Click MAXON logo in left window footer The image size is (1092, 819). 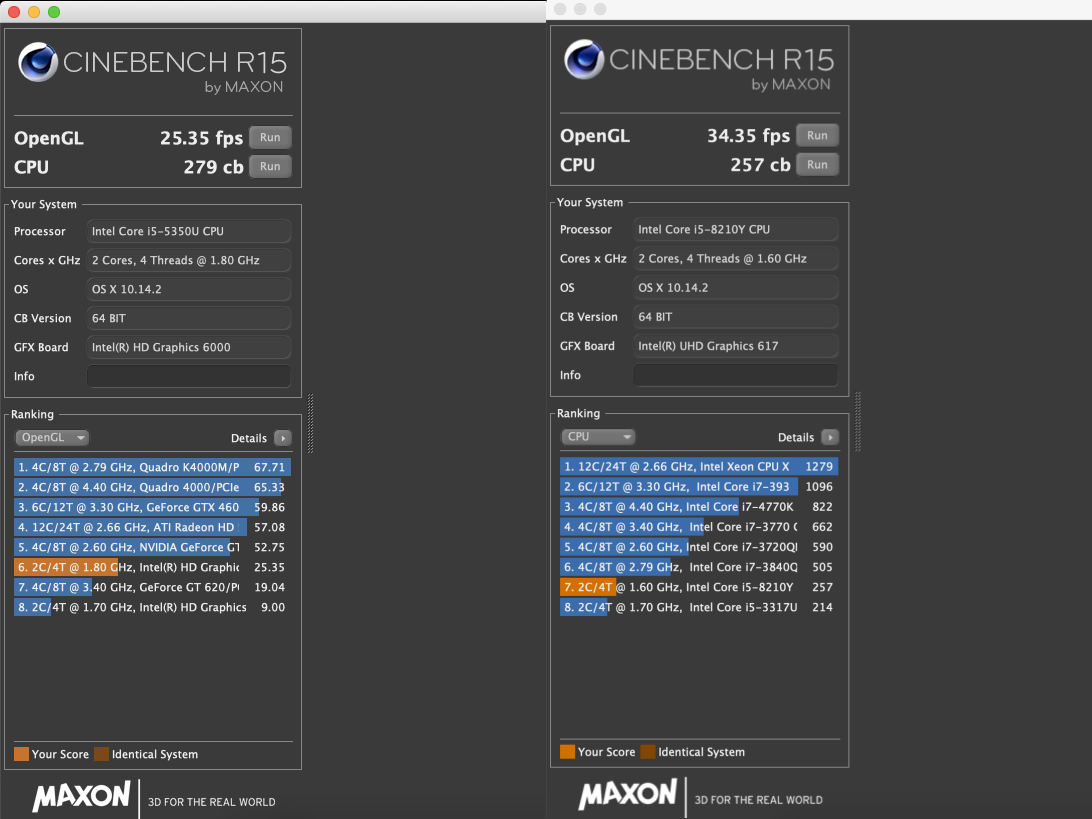tap(81, 797)
